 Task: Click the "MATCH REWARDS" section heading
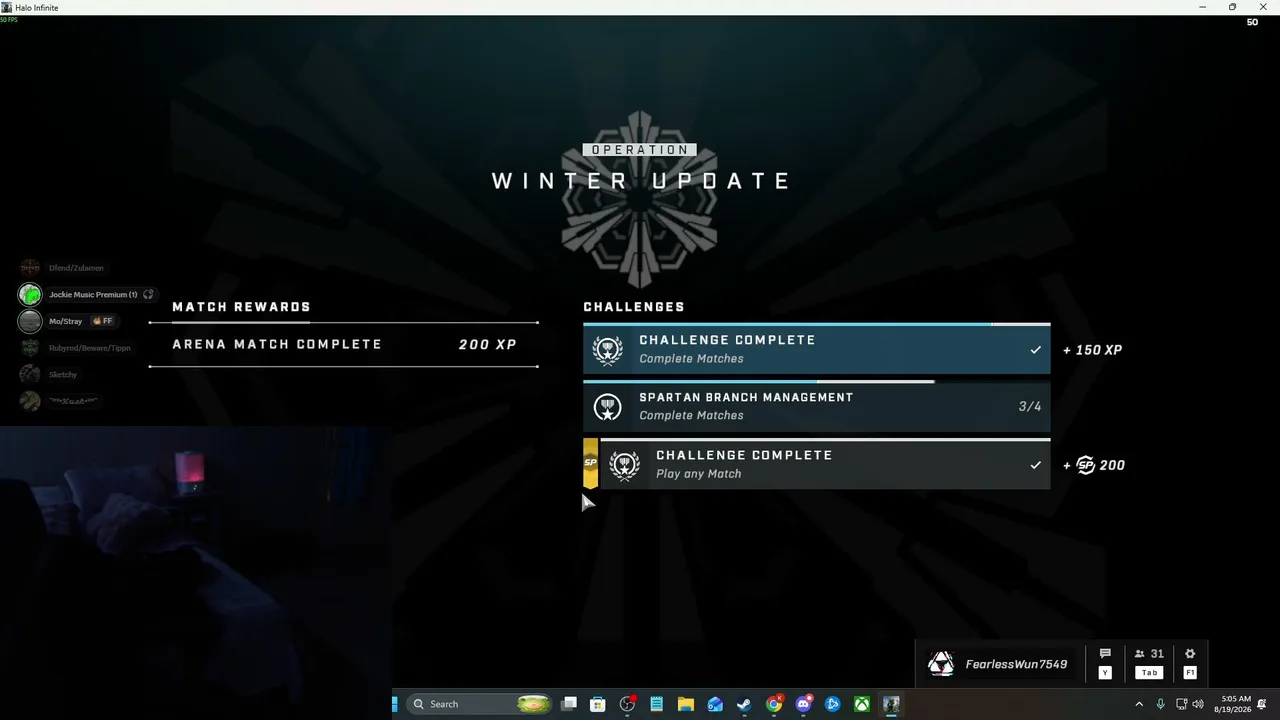(241, 307)
